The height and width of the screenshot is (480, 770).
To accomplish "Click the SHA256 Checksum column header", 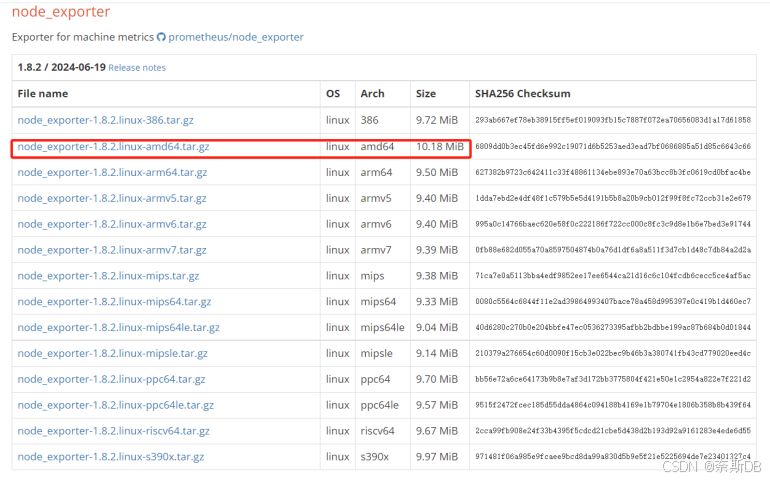I will (522, 94).
